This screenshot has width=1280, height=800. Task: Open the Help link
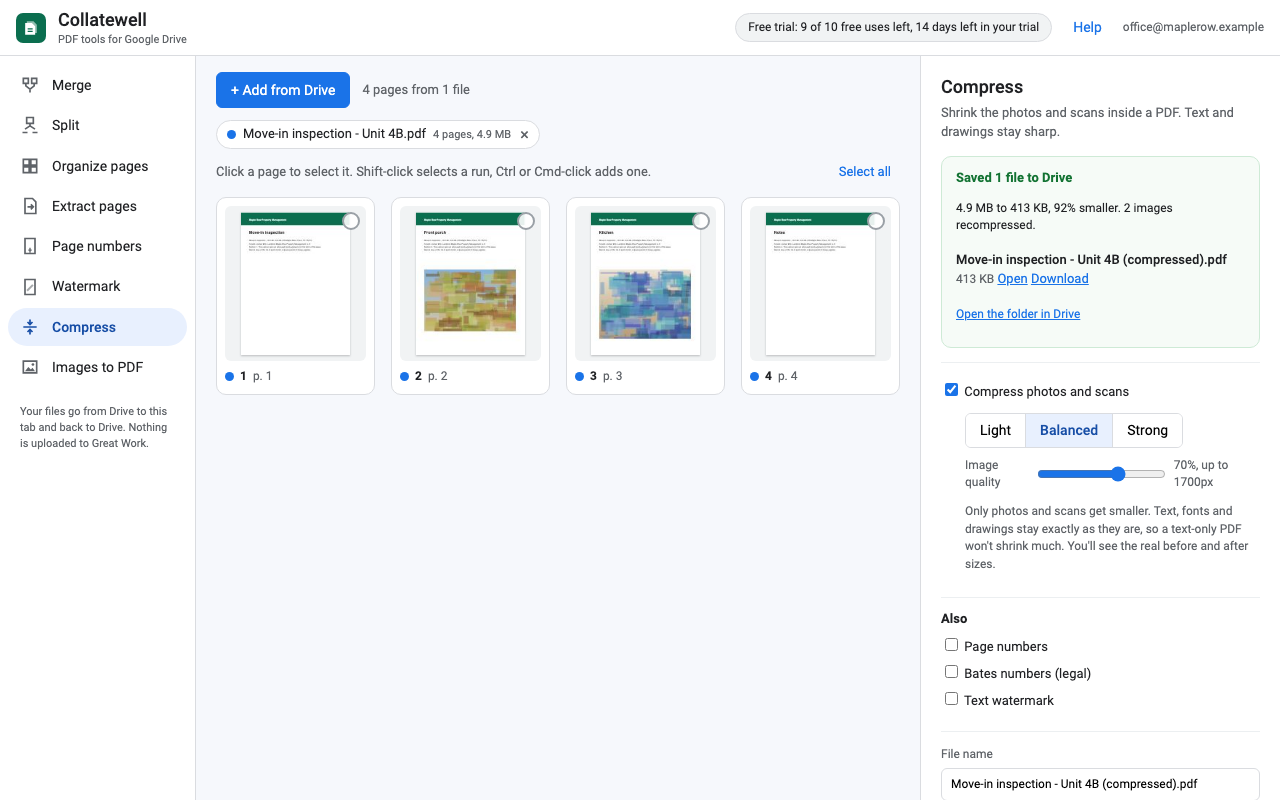1087,28
